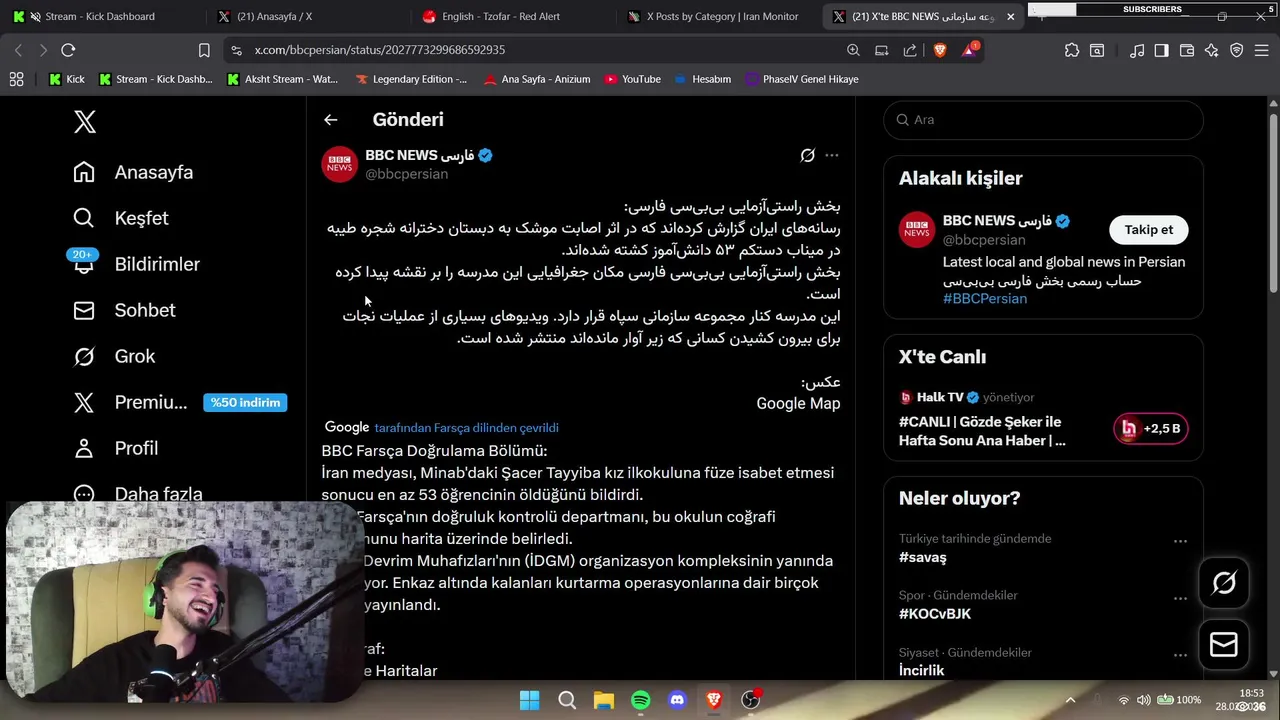Image resolution: width=1280 pixels, height=720 pixels.
Task: Open more options for İncirlik trend
Action: pos(1180,655)
